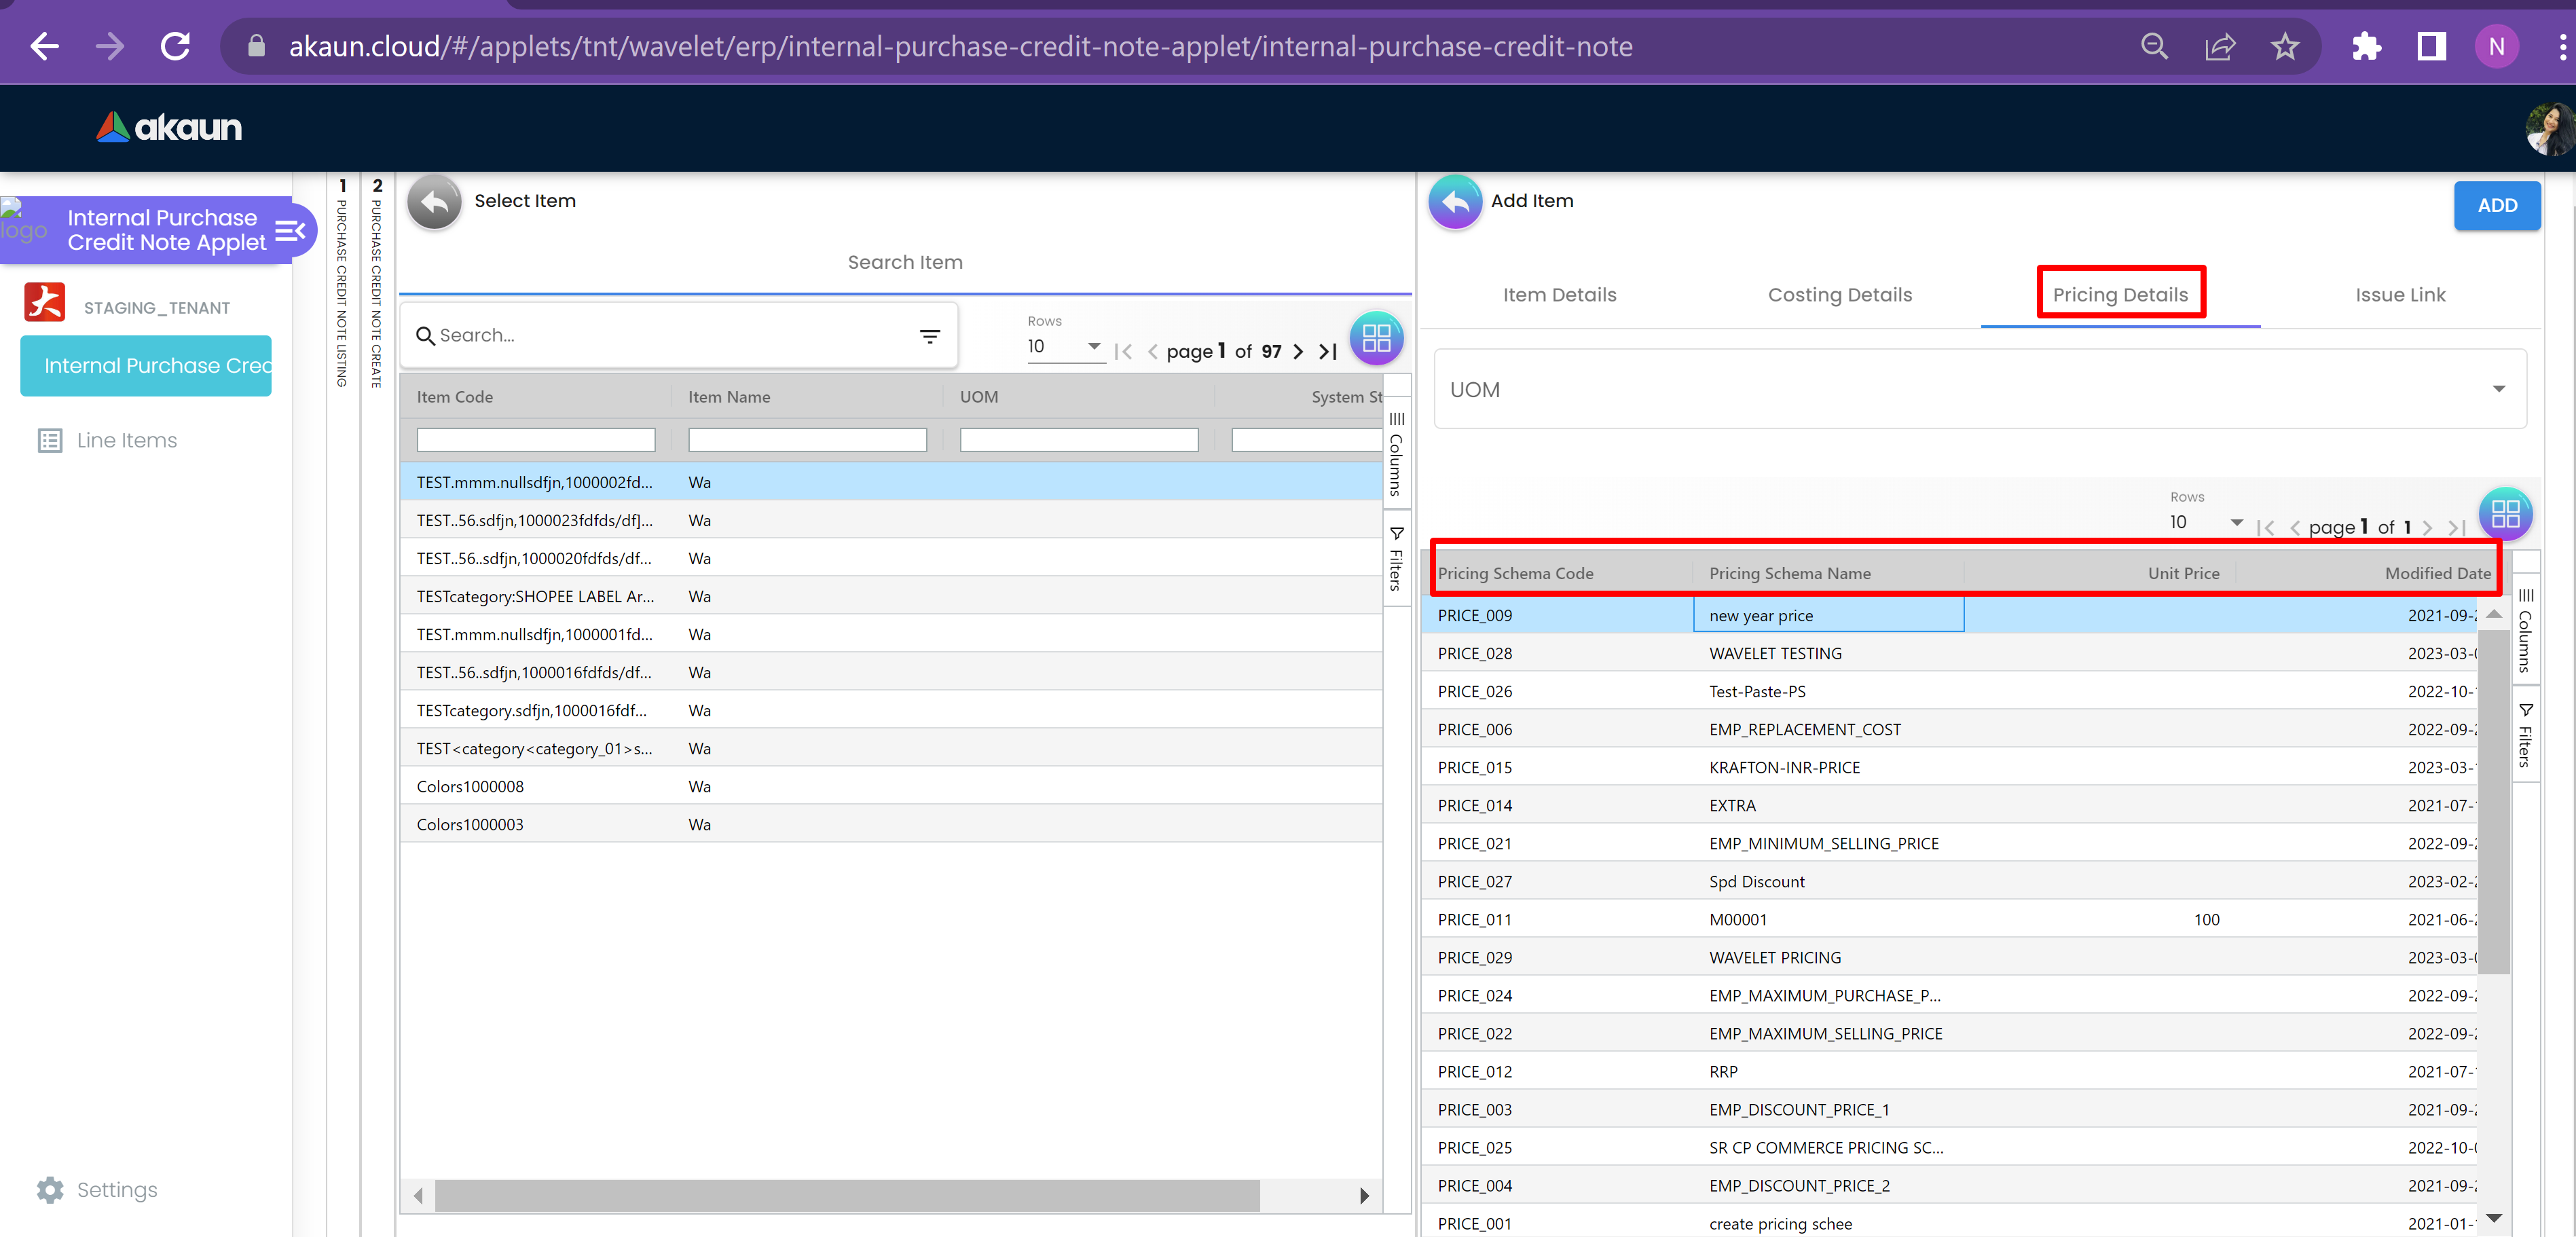Switch to Issue Link tab
Screen dimensions: 2576x1237
tap(2399, 295)
